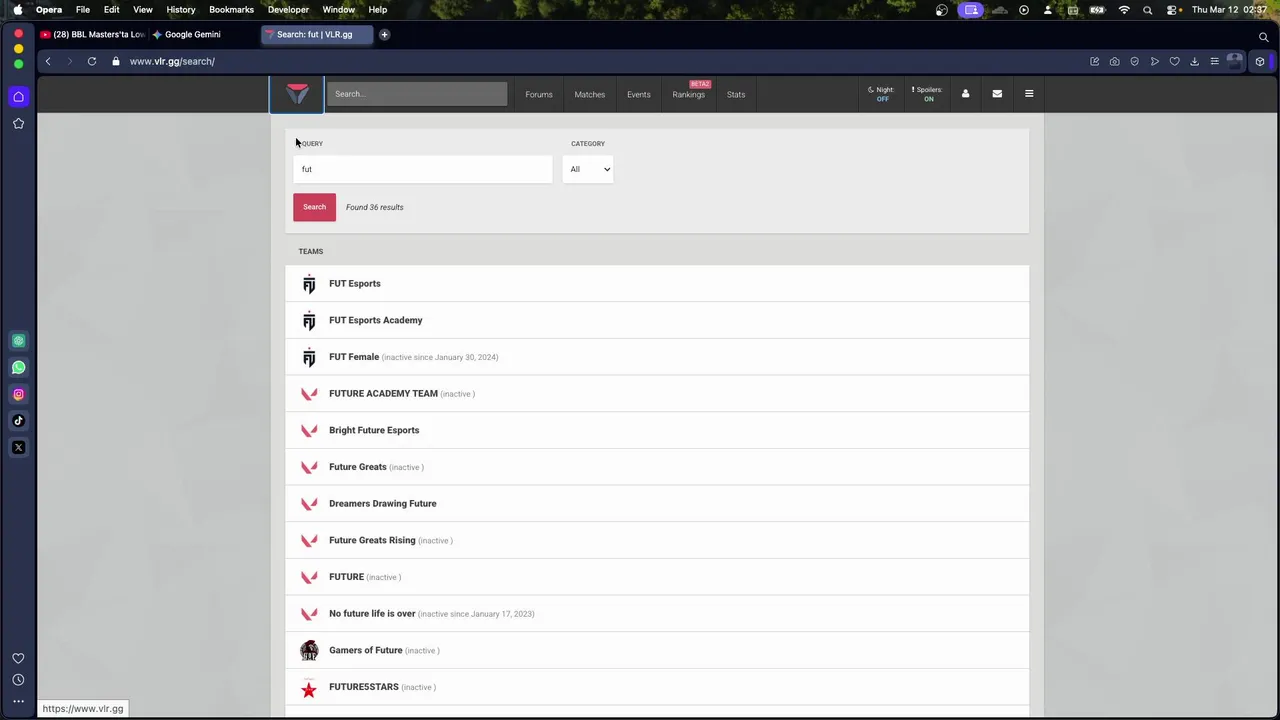Click the Wi-Fi icon in macOS menu bar
Image resolution: width=1280 pixels, height=720 pixels.
pos(1124,9)
